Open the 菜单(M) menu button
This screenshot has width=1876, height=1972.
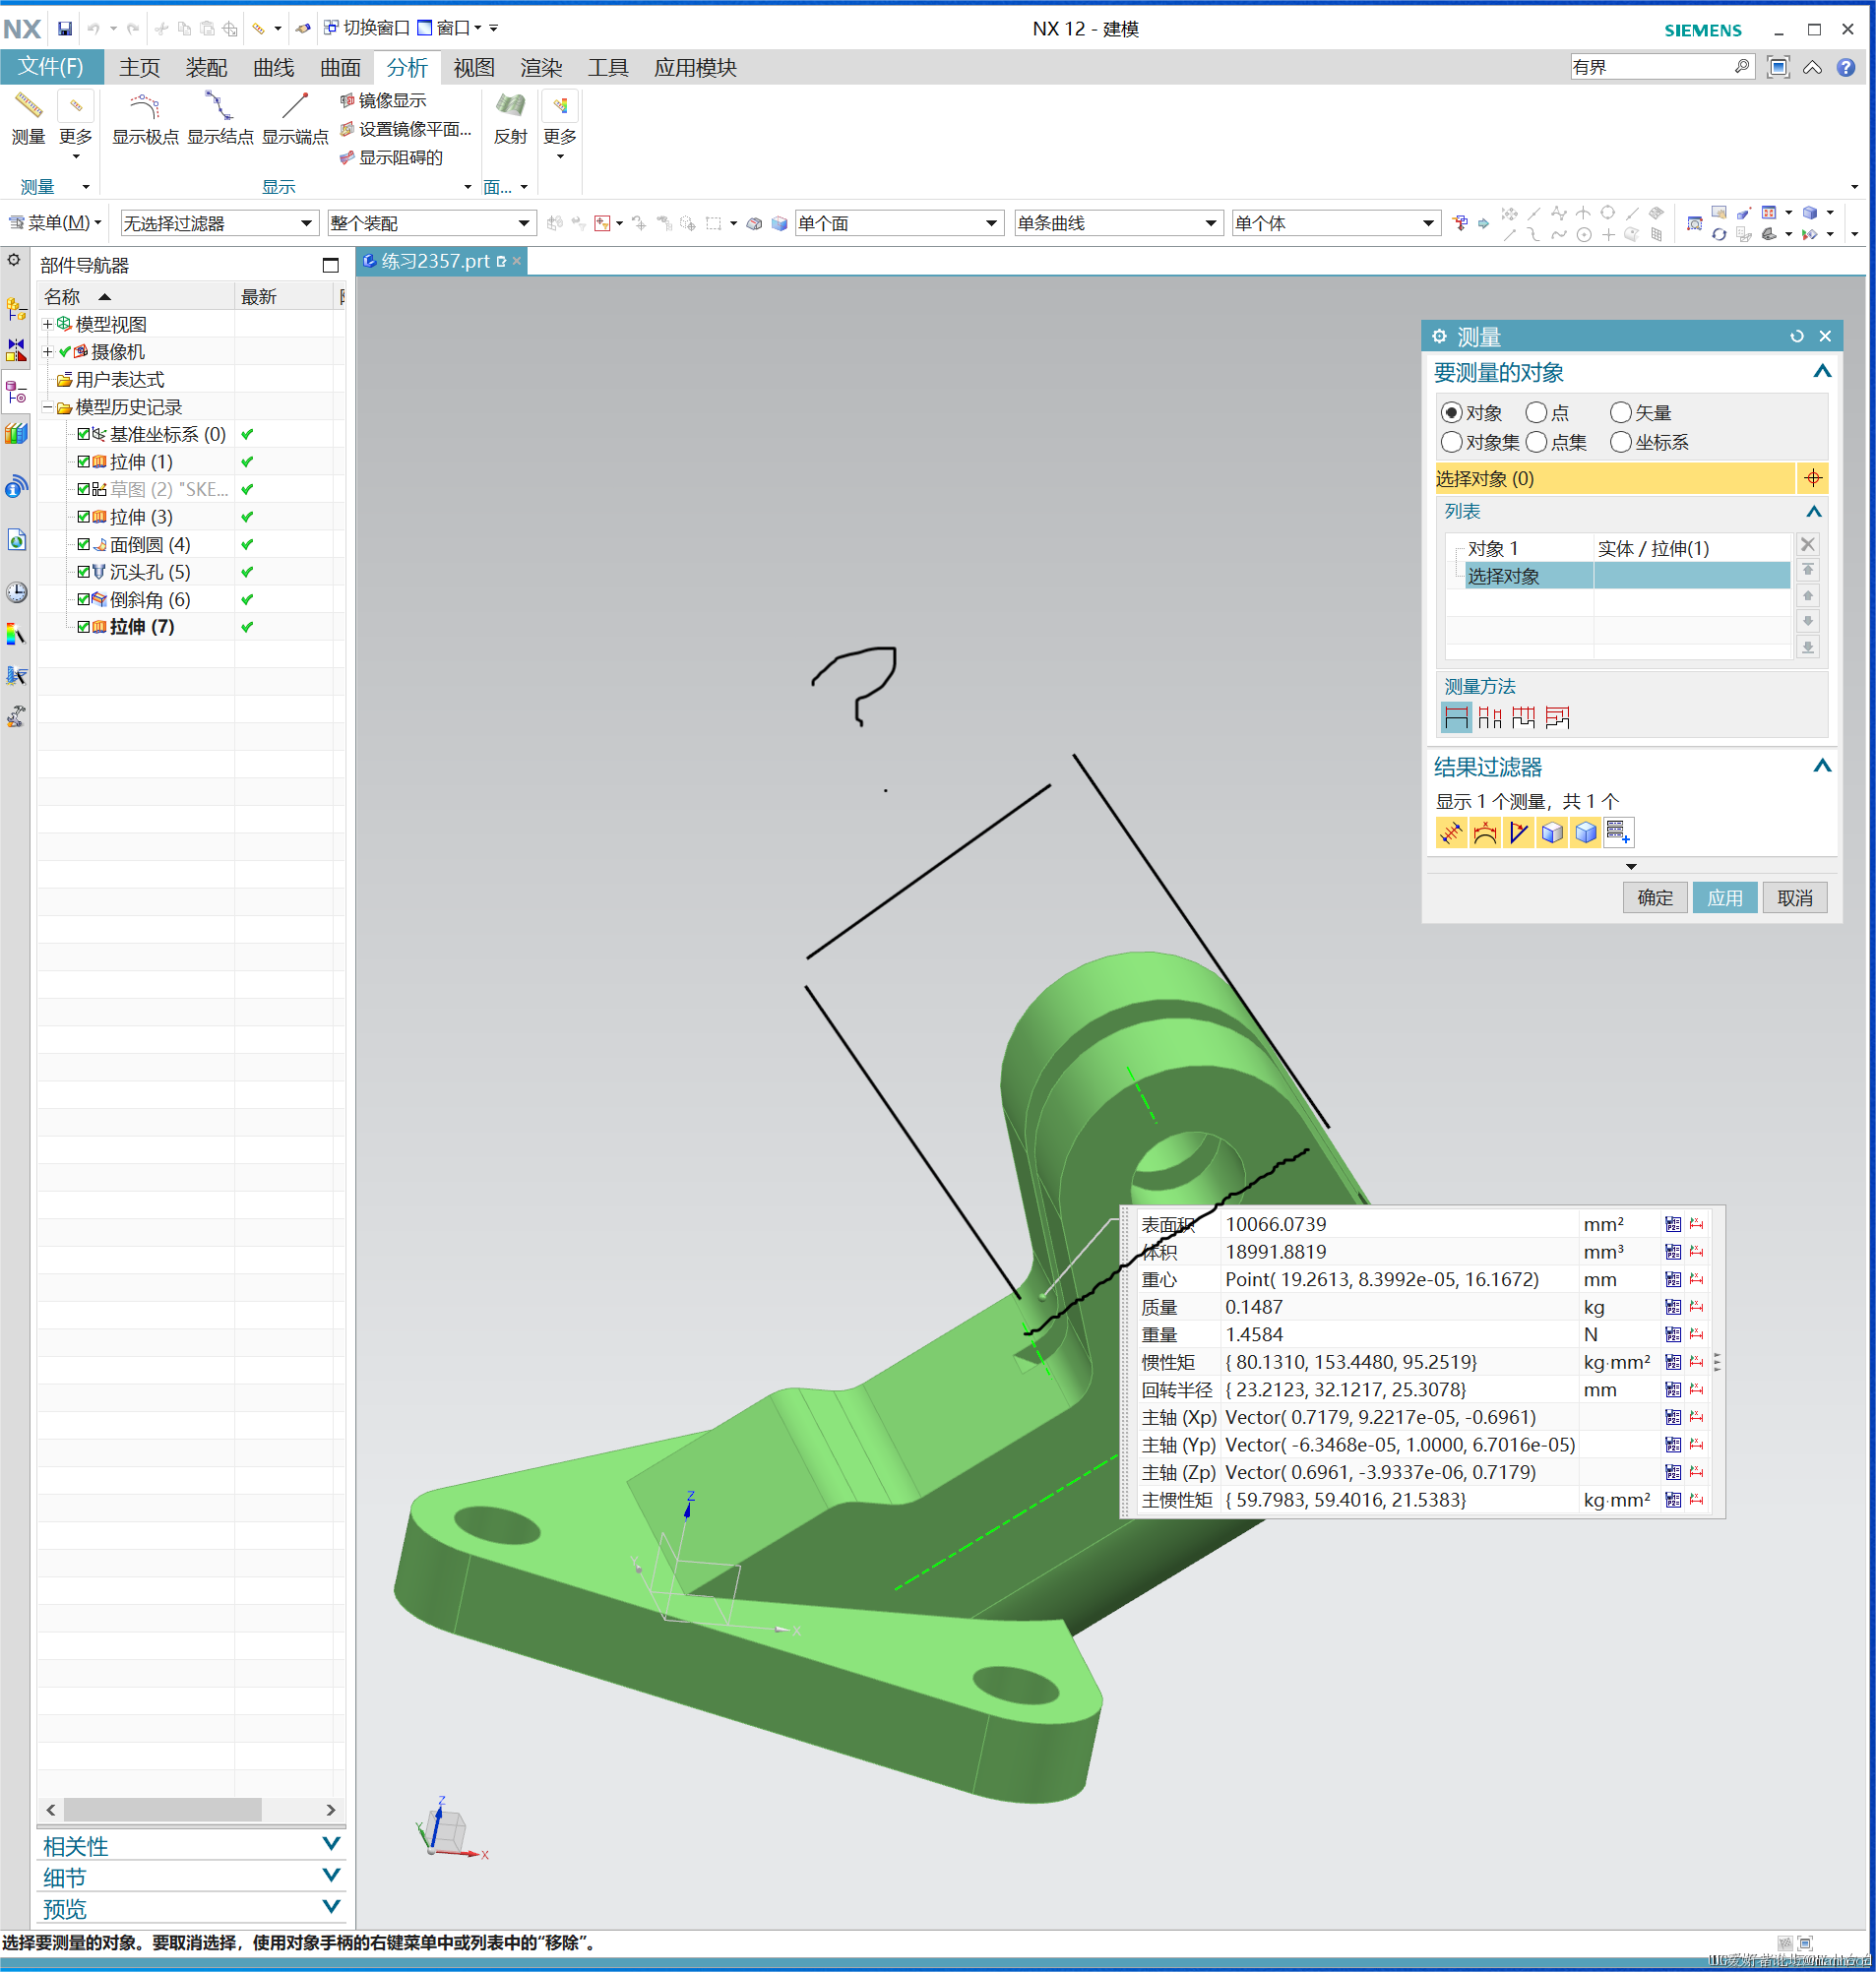56,222
